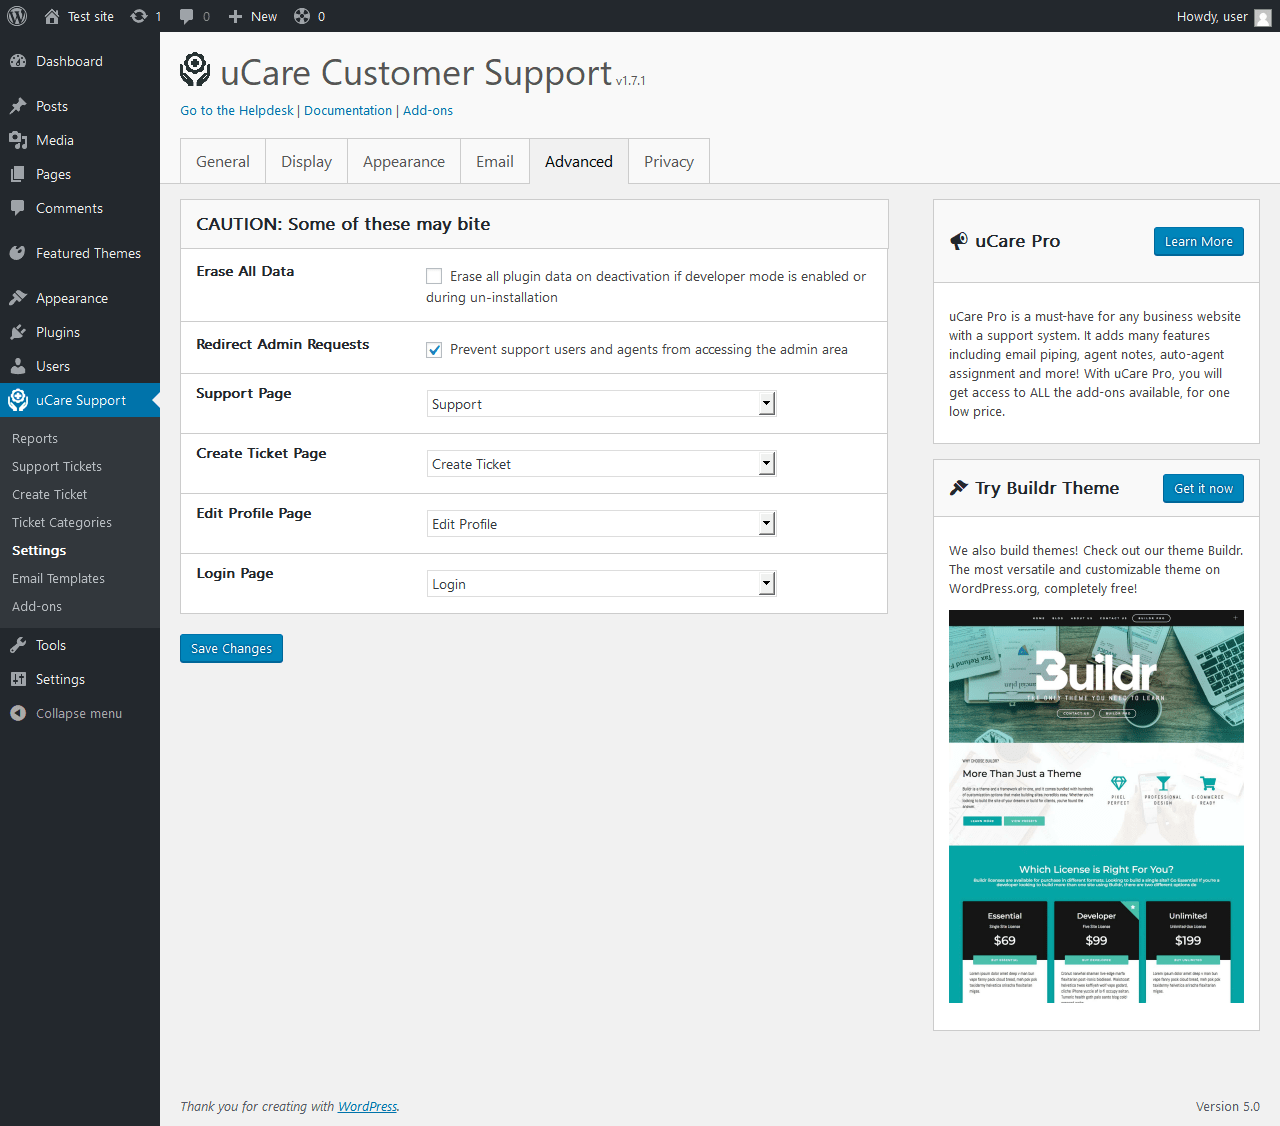The image size is (1280, 1126).
Task: Select the Advanced tab
Action: [x=579, y=161]
